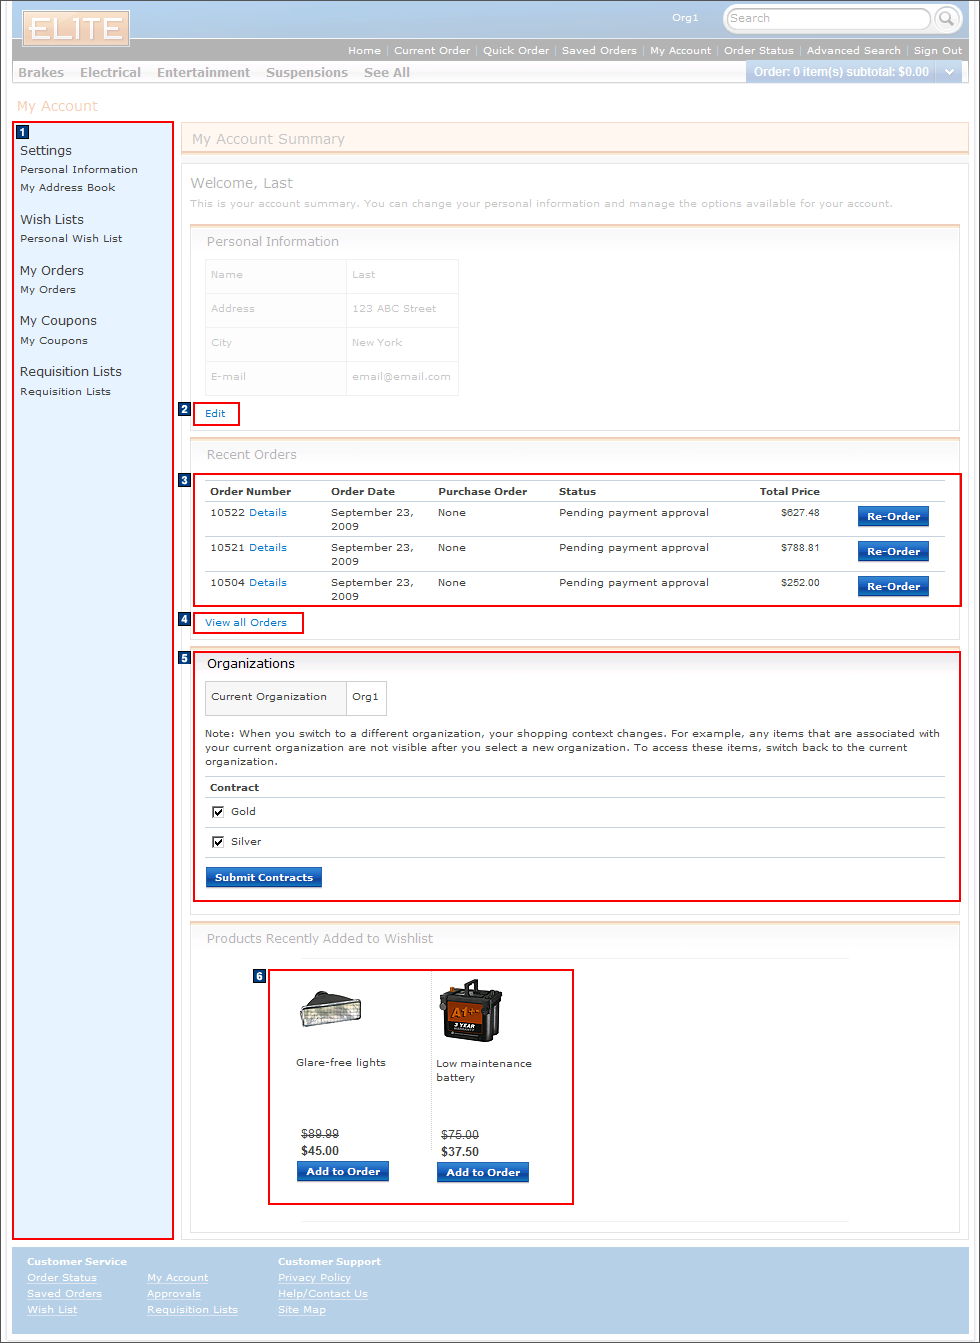
Task: Open order subtotal mini cart summary
Action: [841, 72]
